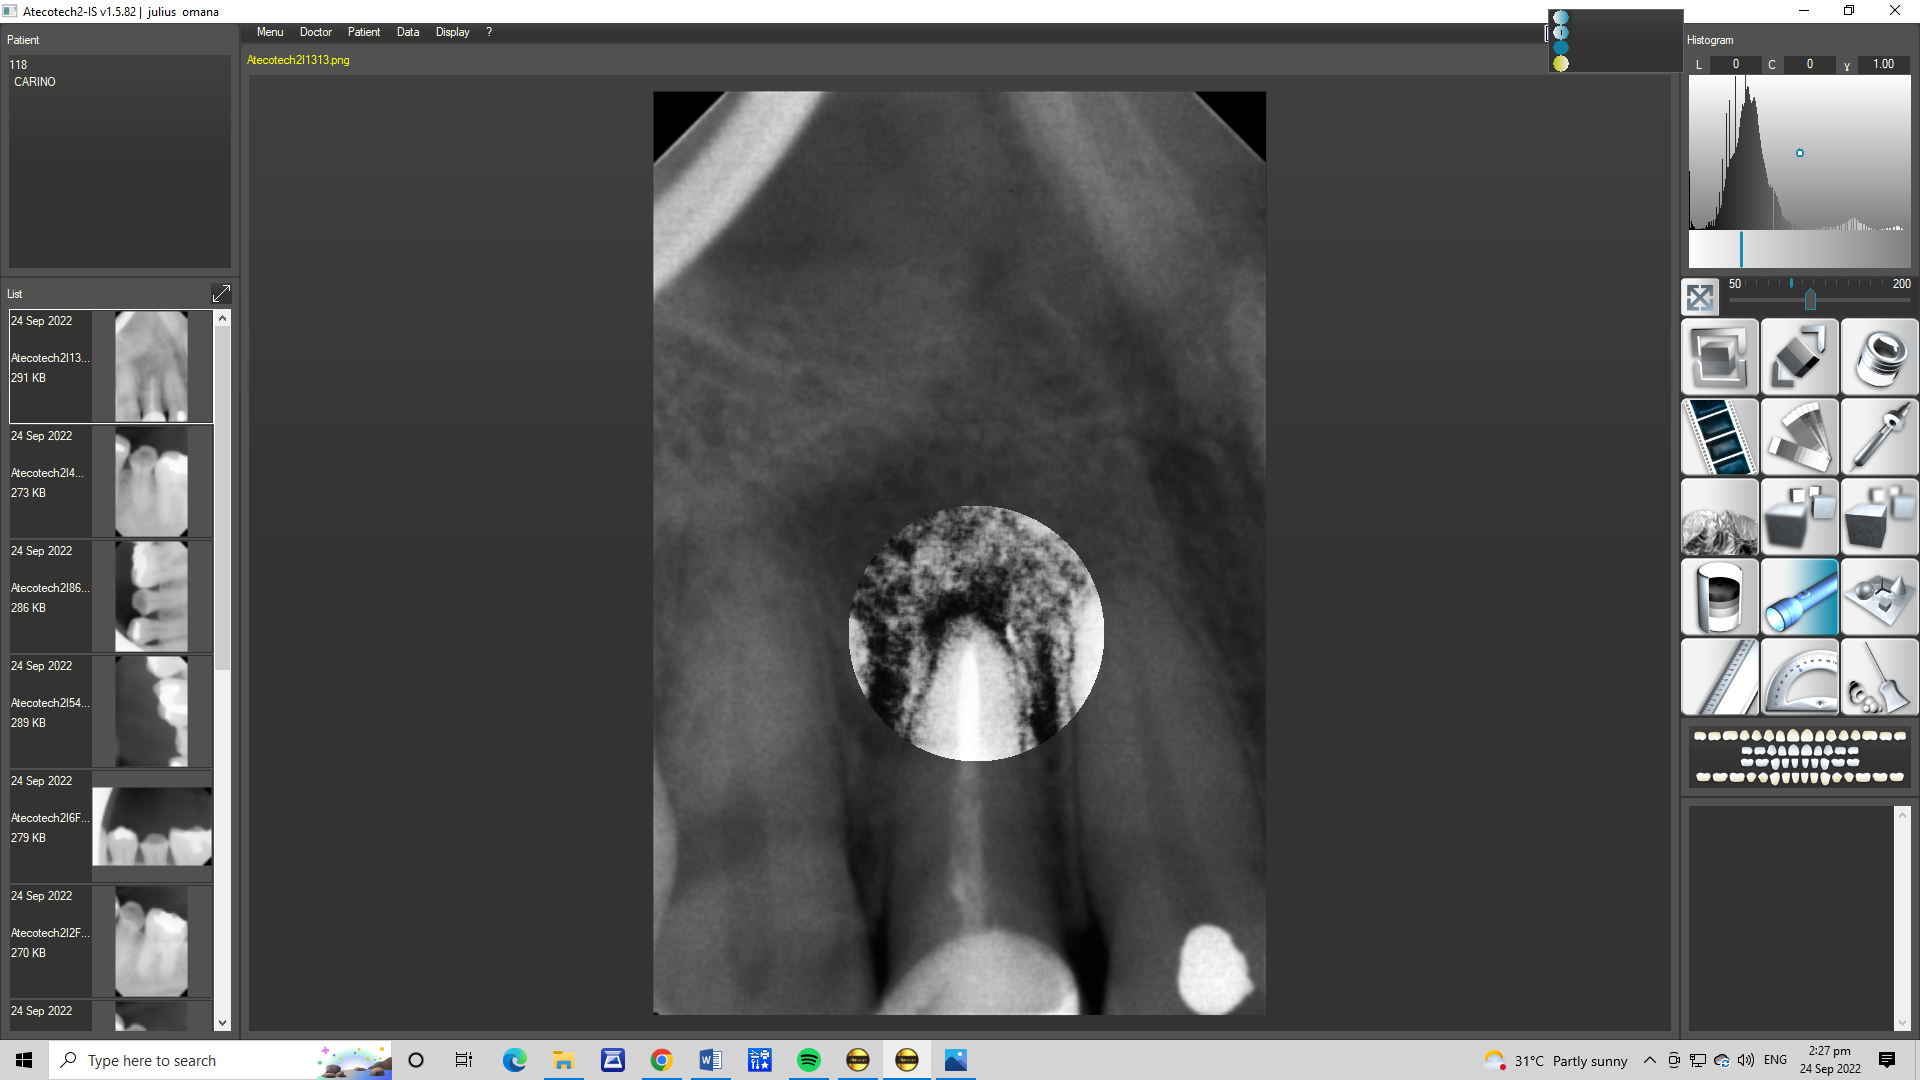This screenshot has width=1920, height=1080.
Task: Click the cylinder grayscale levels tool
Action: coord(1719,597)
